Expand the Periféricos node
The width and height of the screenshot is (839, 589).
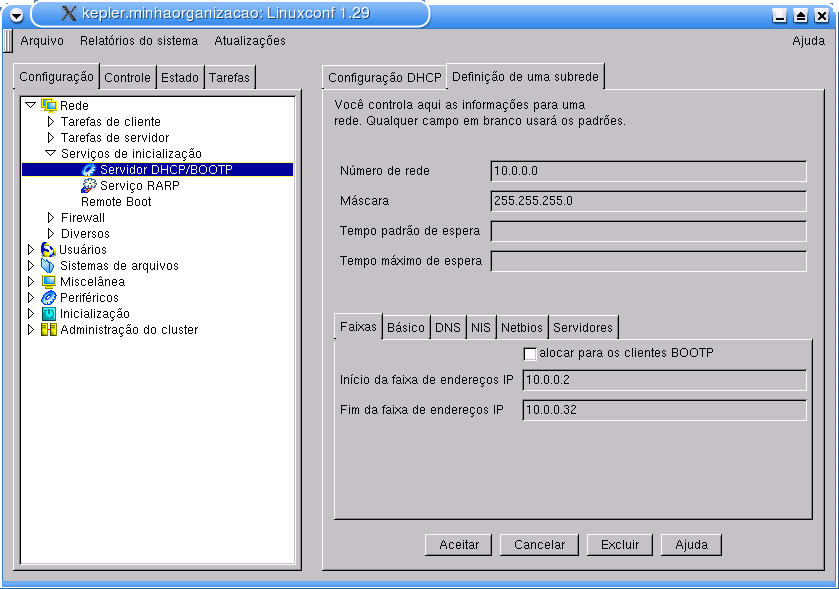point(30,297)
